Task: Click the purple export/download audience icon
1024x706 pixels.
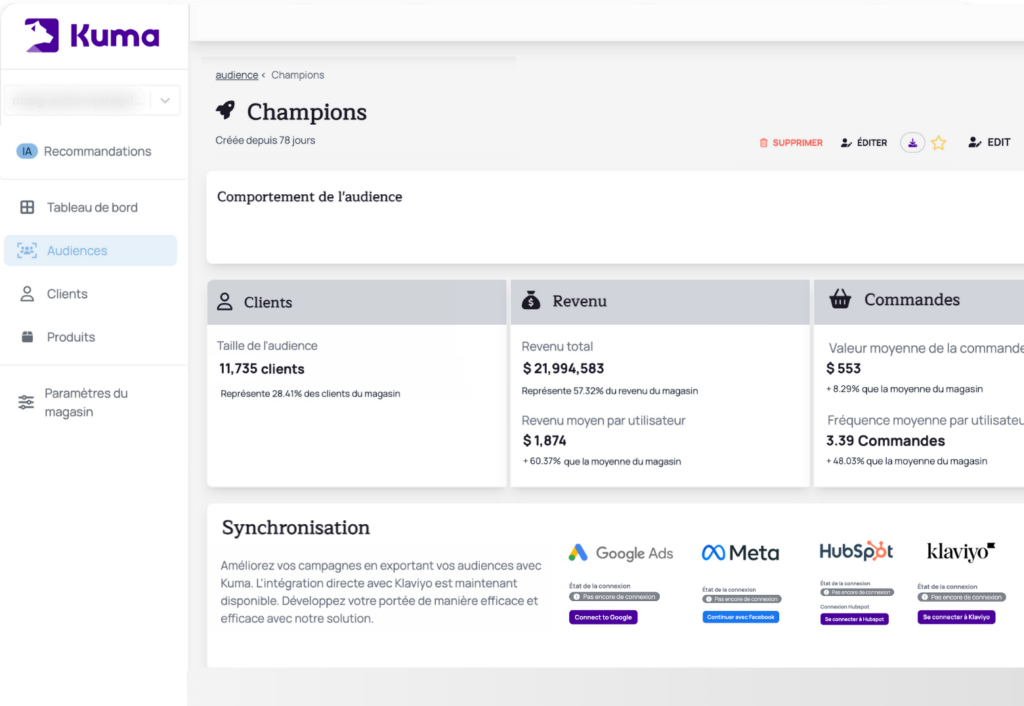Action: (x=912, y=142)
